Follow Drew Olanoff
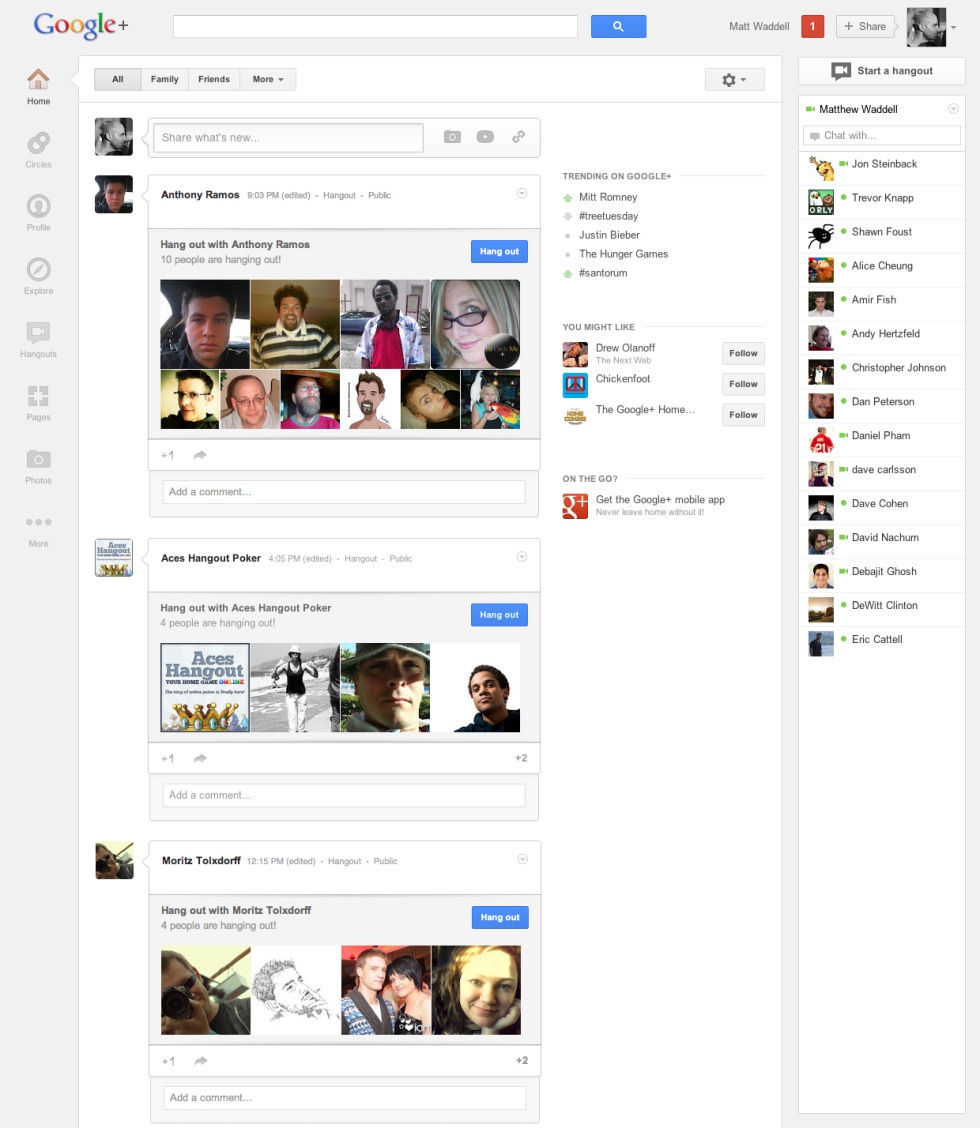 click(x=743, y=353)
